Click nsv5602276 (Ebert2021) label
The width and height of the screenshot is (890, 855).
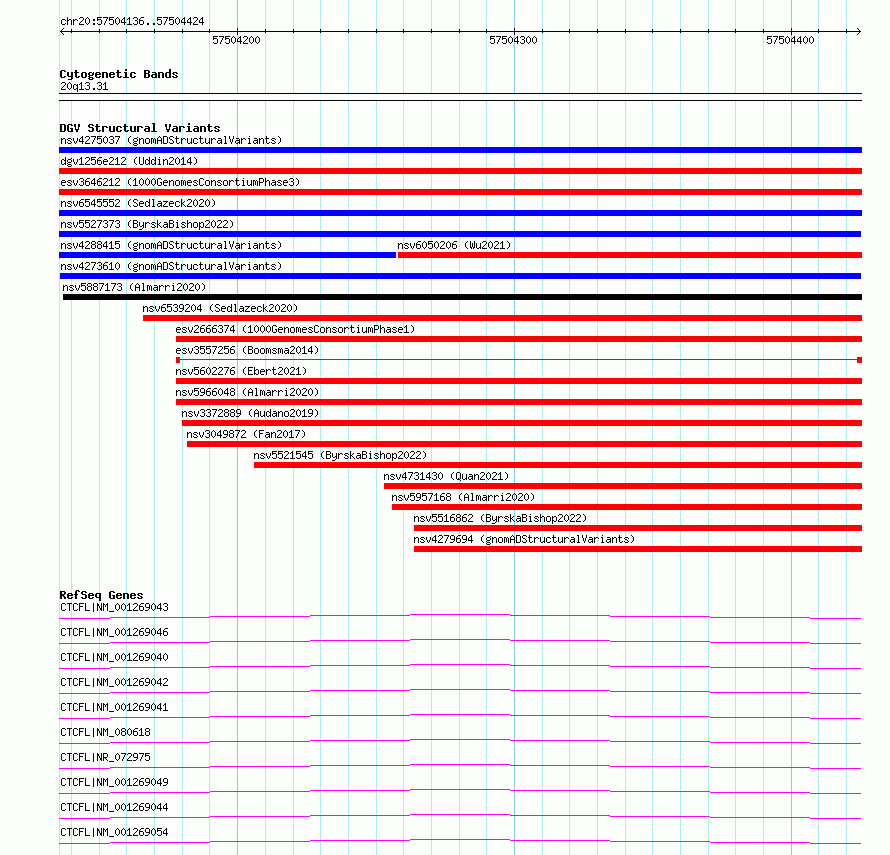pyautogui.click(x=241, y=371)
